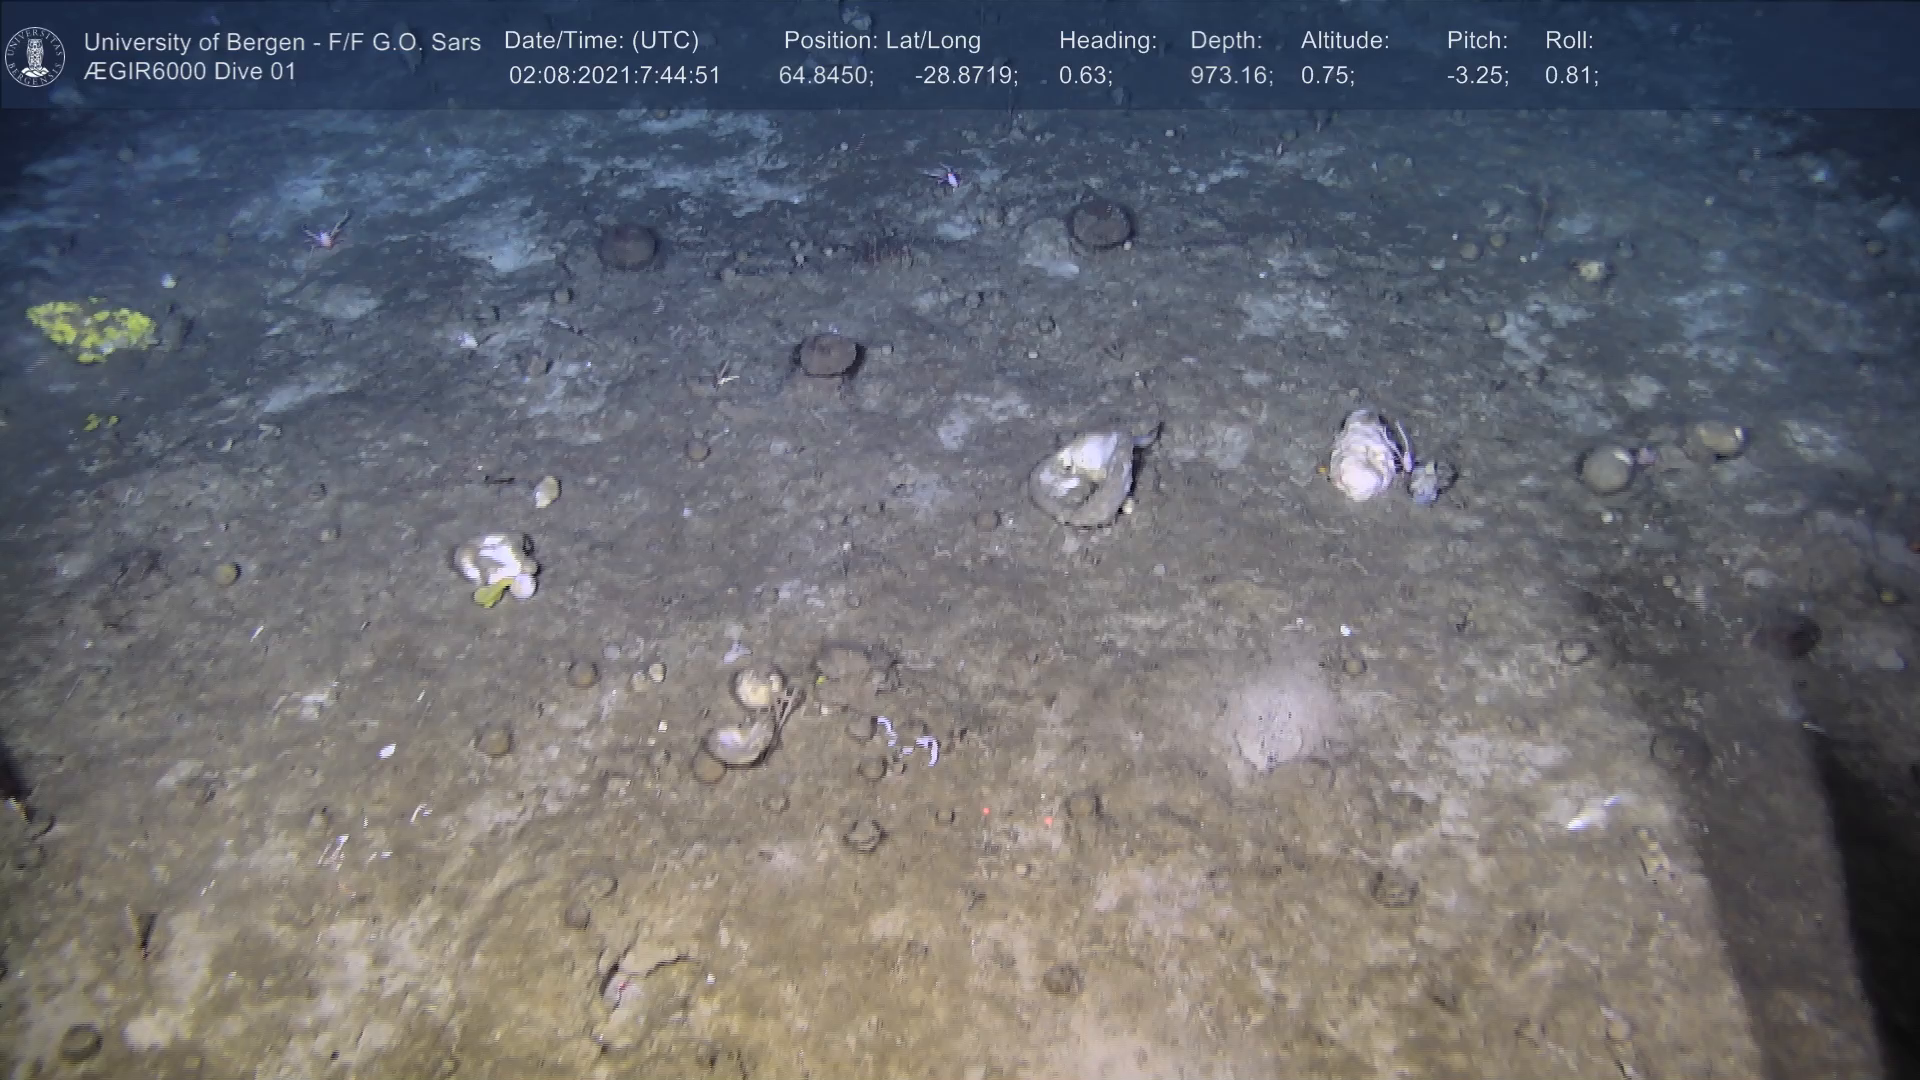This screenshot has height=1080, width=1920.
Task: Click the University of Bergen crest logo
Action: [35, 57]
